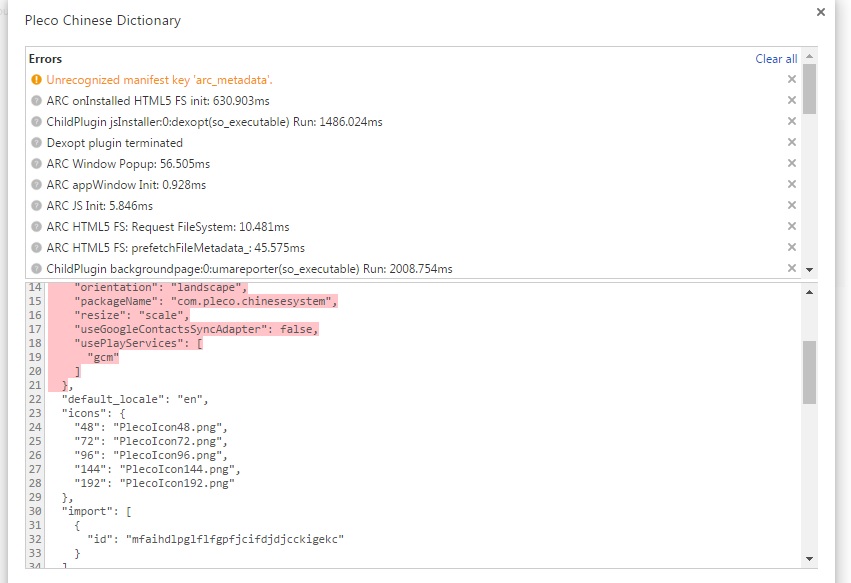Viewport: 851px width, 583px height.
Task: Click the 'Clear all' link
Action: pos(776,59)
